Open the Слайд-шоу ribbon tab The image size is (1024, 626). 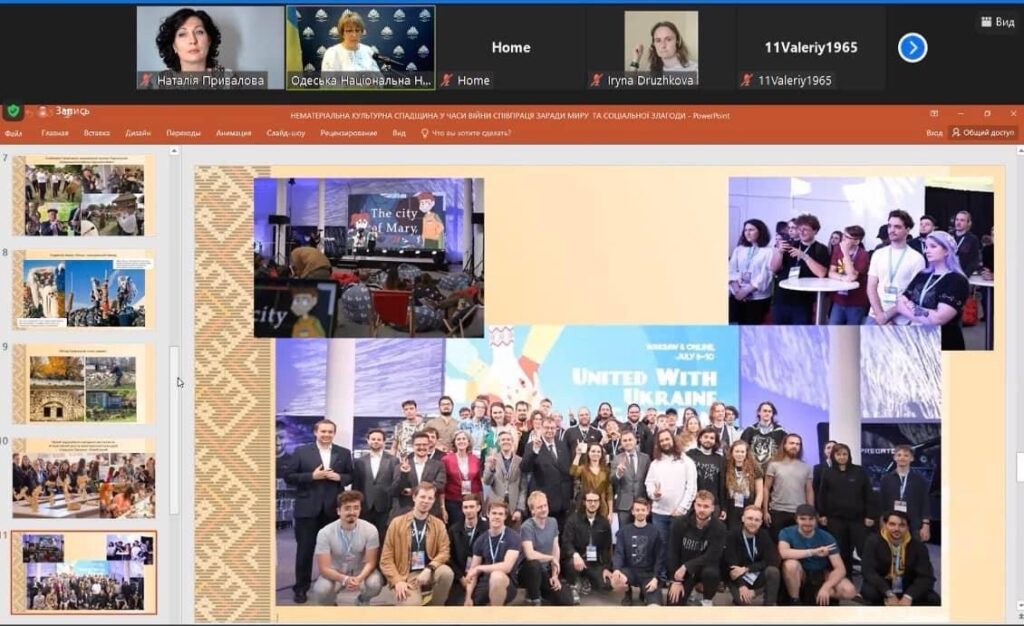[285, 133]
